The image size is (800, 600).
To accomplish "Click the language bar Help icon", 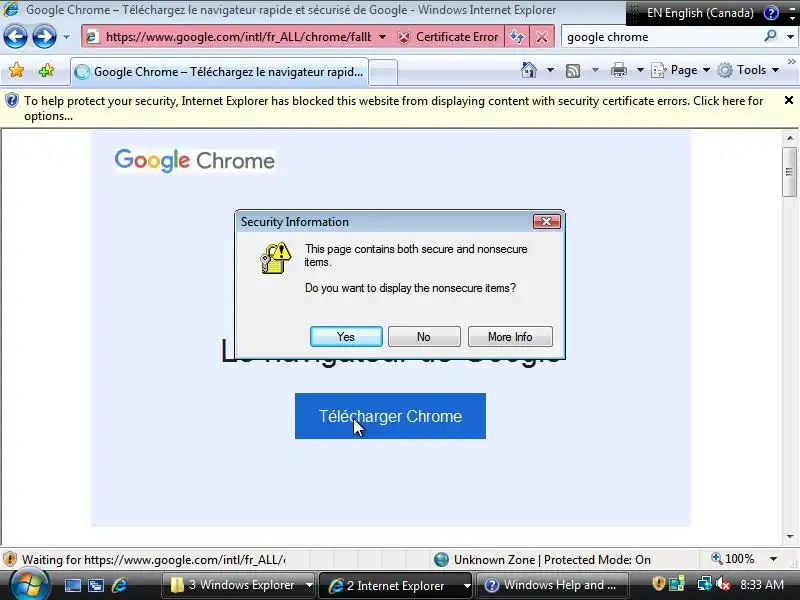I will (x=770, y=13).
